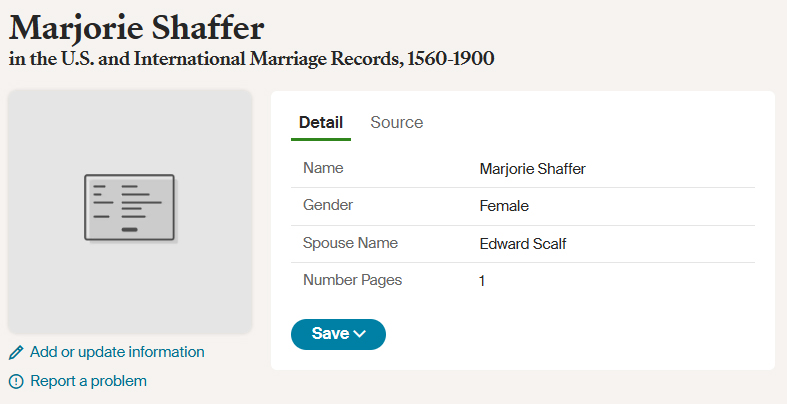
Task: Click the gray record image placeholder
Action: pyautogui.click(x=130, y=212)
